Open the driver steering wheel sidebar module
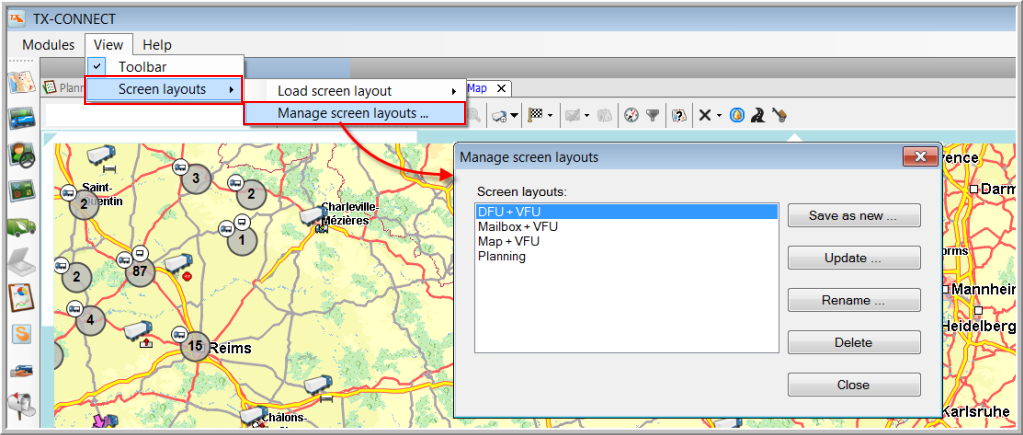 pos(21,155)
